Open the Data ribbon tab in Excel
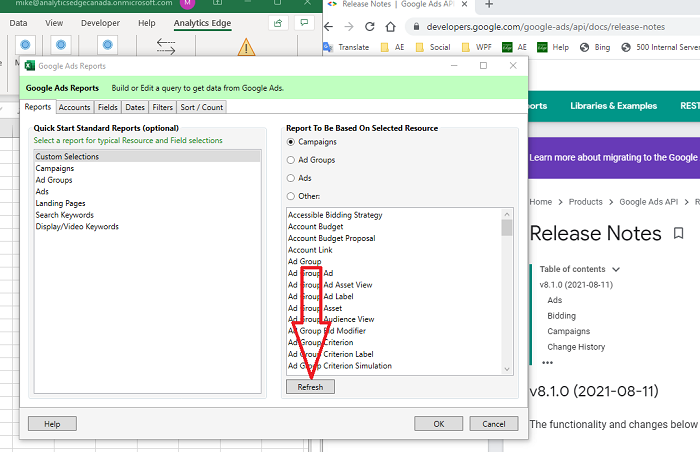Viewport: 700px width, 452px height. [18, 23]
